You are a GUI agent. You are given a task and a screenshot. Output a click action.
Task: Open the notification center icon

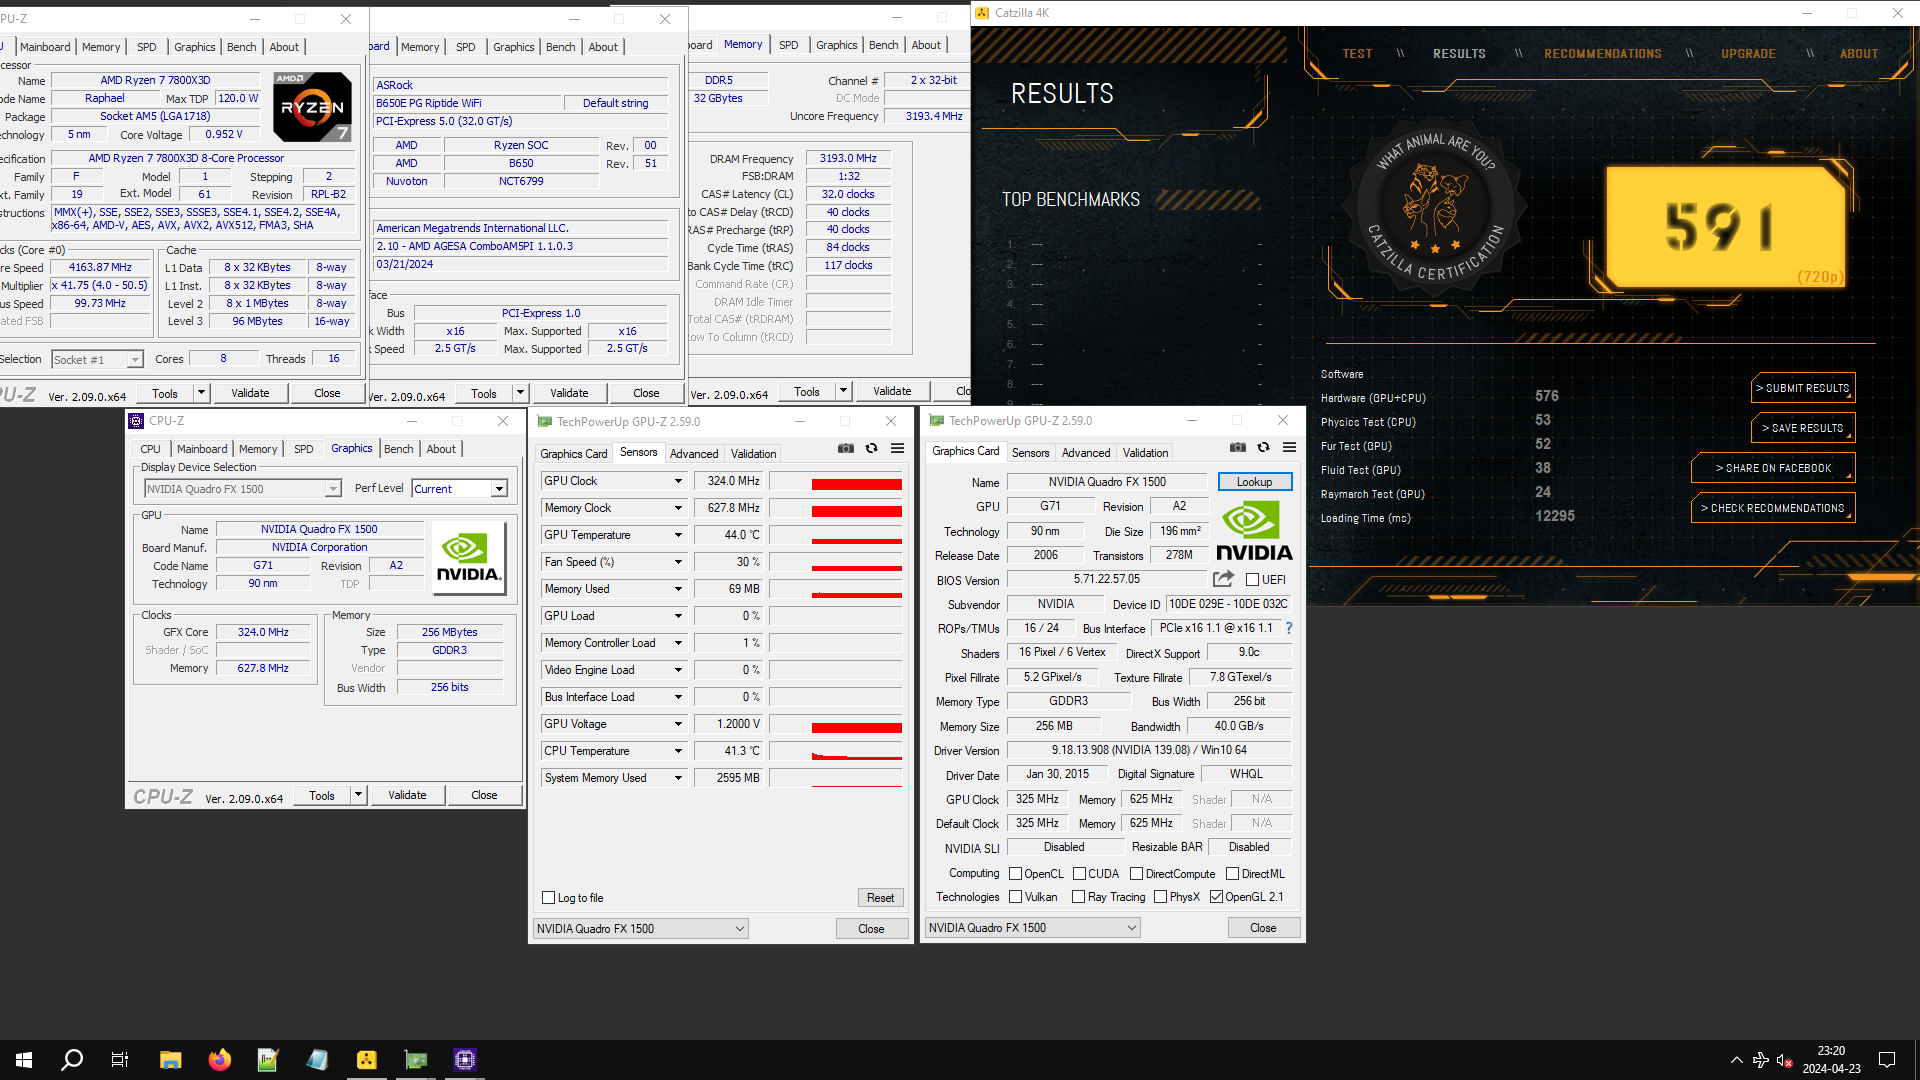coord(1887,1060)
